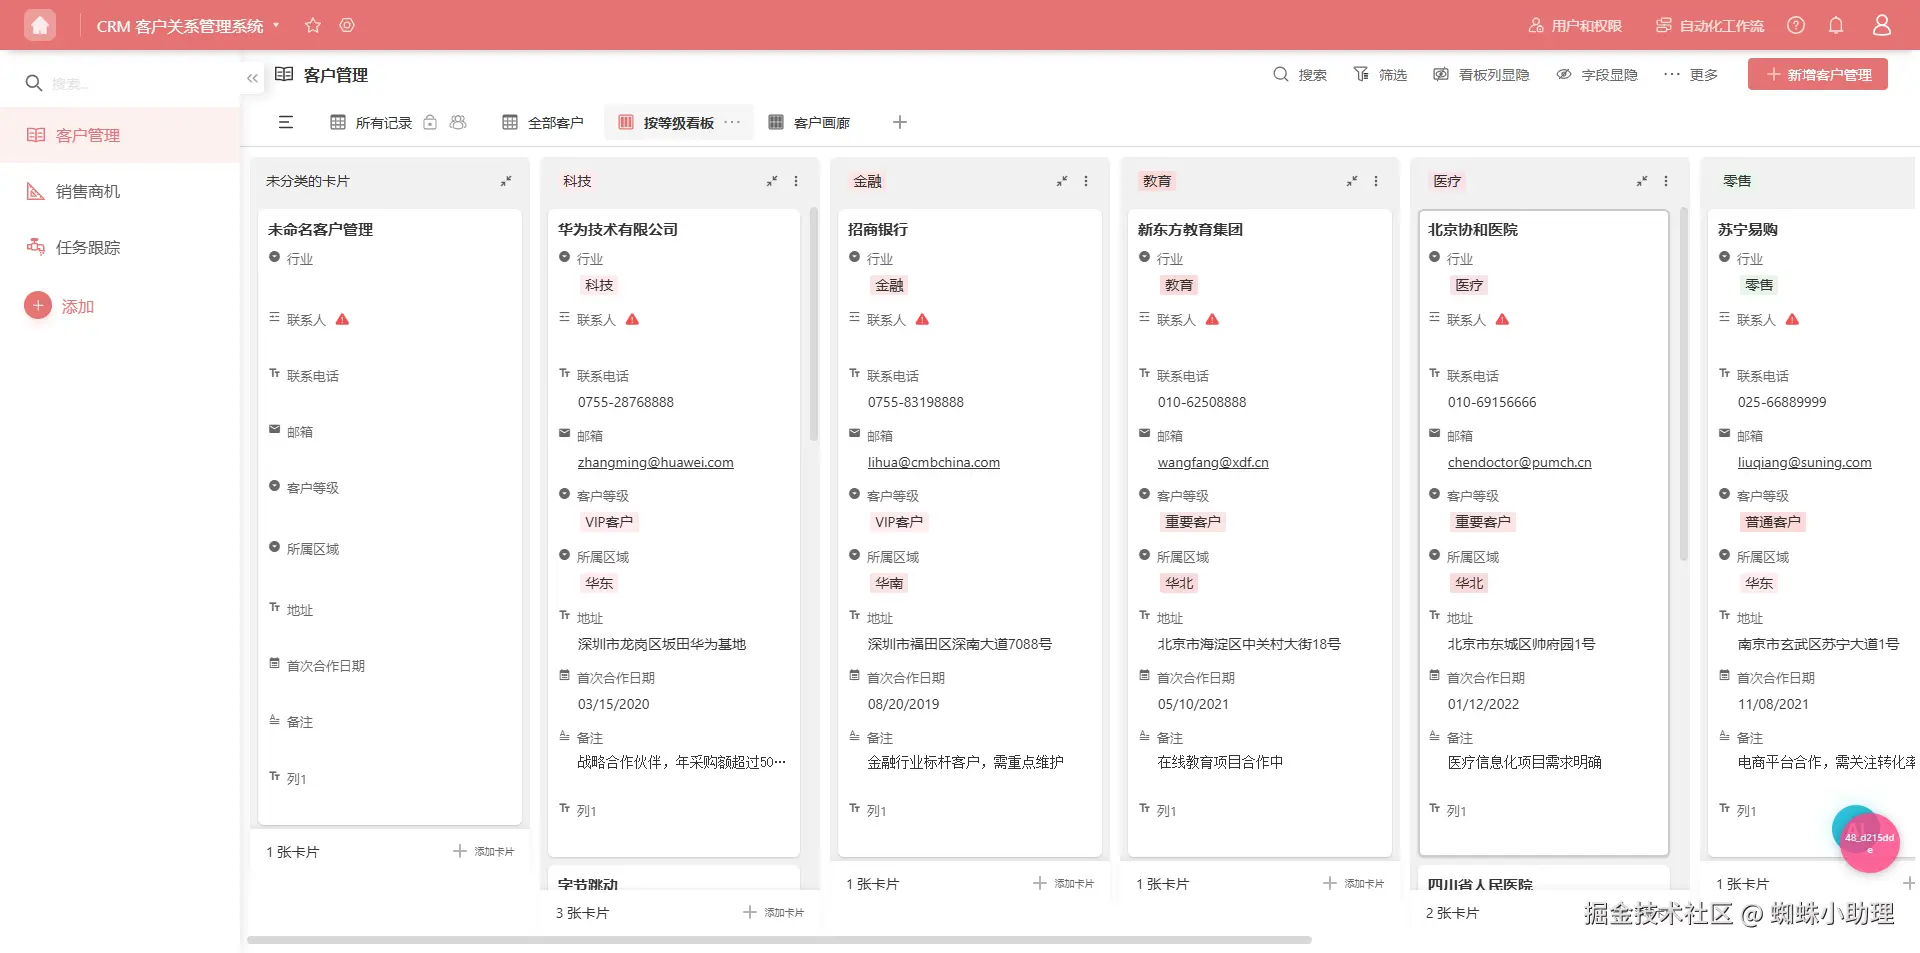Viewport: 1920px width, 953px height.
Task: Open the 科技 column more menu
Action: (796, 181)
